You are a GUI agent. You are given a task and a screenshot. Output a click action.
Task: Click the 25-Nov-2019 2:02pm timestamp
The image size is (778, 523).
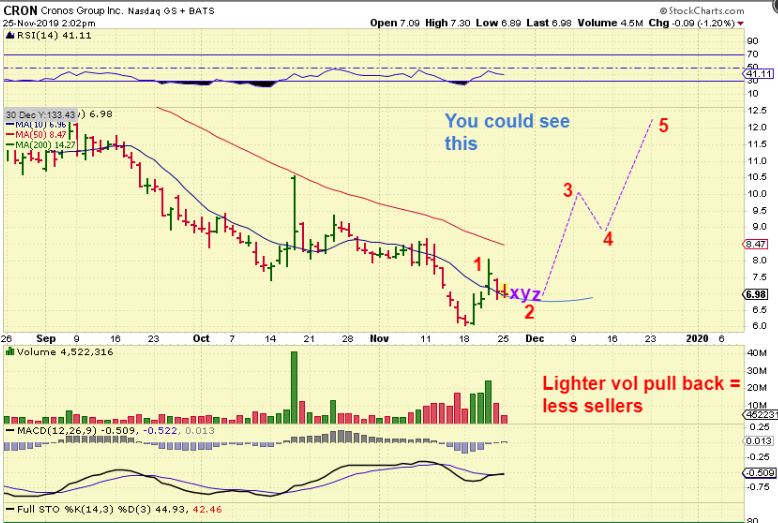(x=49, y=23)
